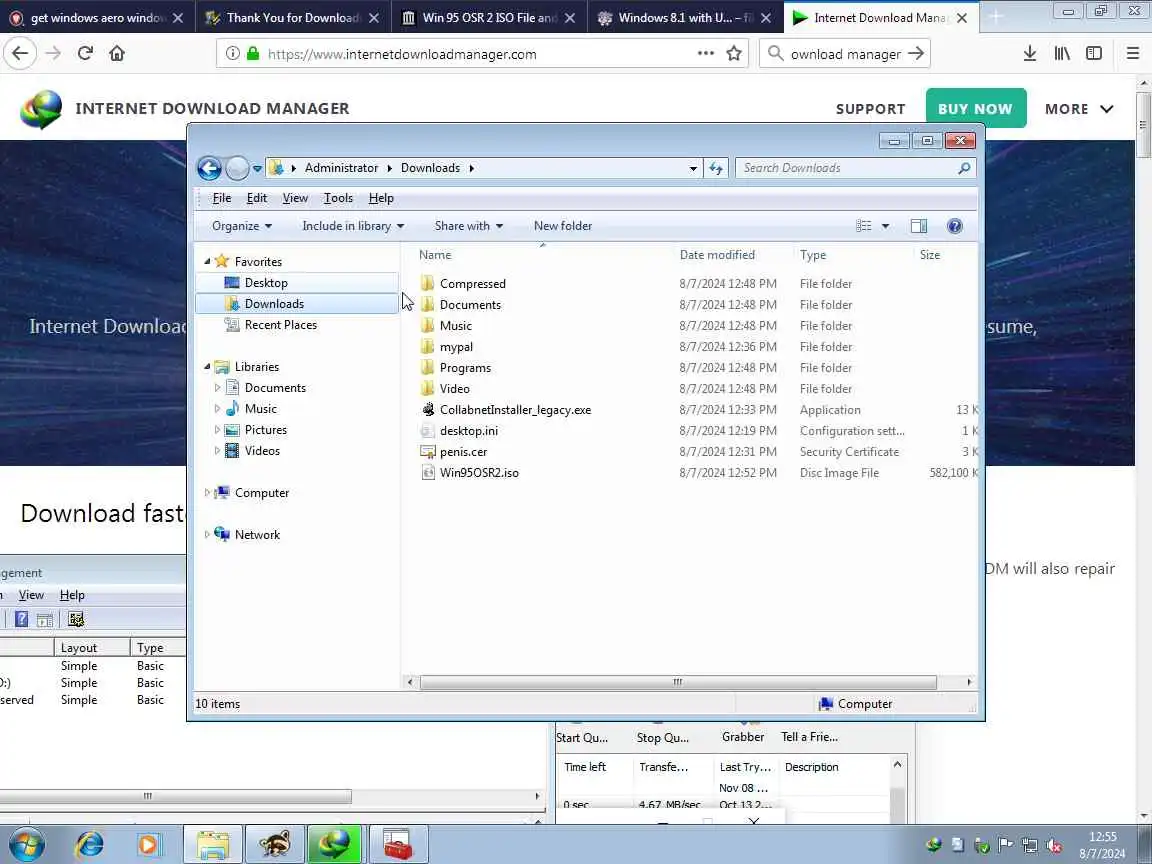Screen dimensions: 1152x864
Task: Click the Explorer forward navigation arrow
Action: click(x=237, y=168)
